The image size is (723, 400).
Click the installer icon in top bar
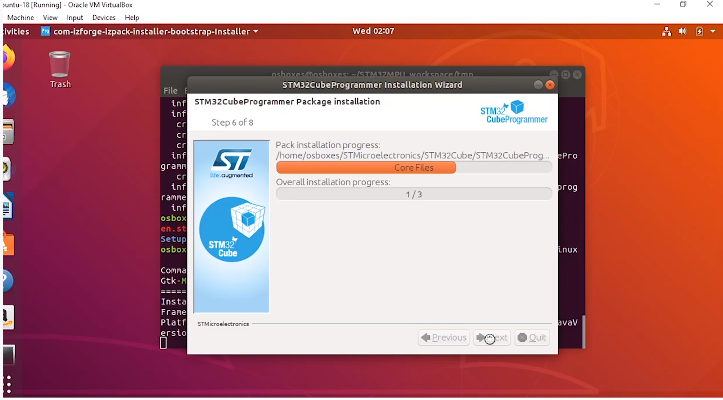[x=45, y=31]
